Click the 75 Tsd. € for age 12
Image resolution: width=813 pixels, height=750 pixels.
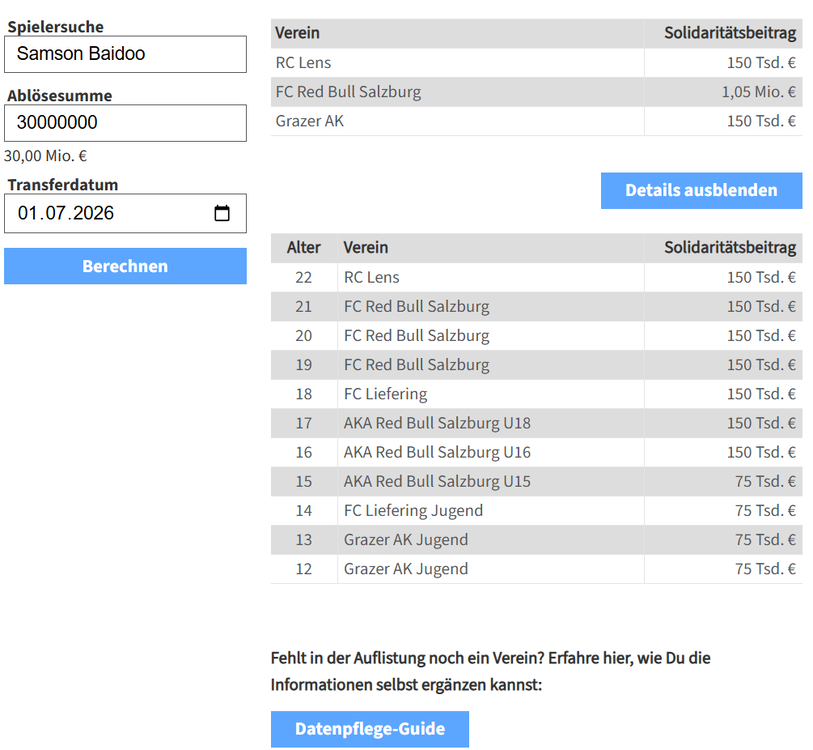(765, 569)
